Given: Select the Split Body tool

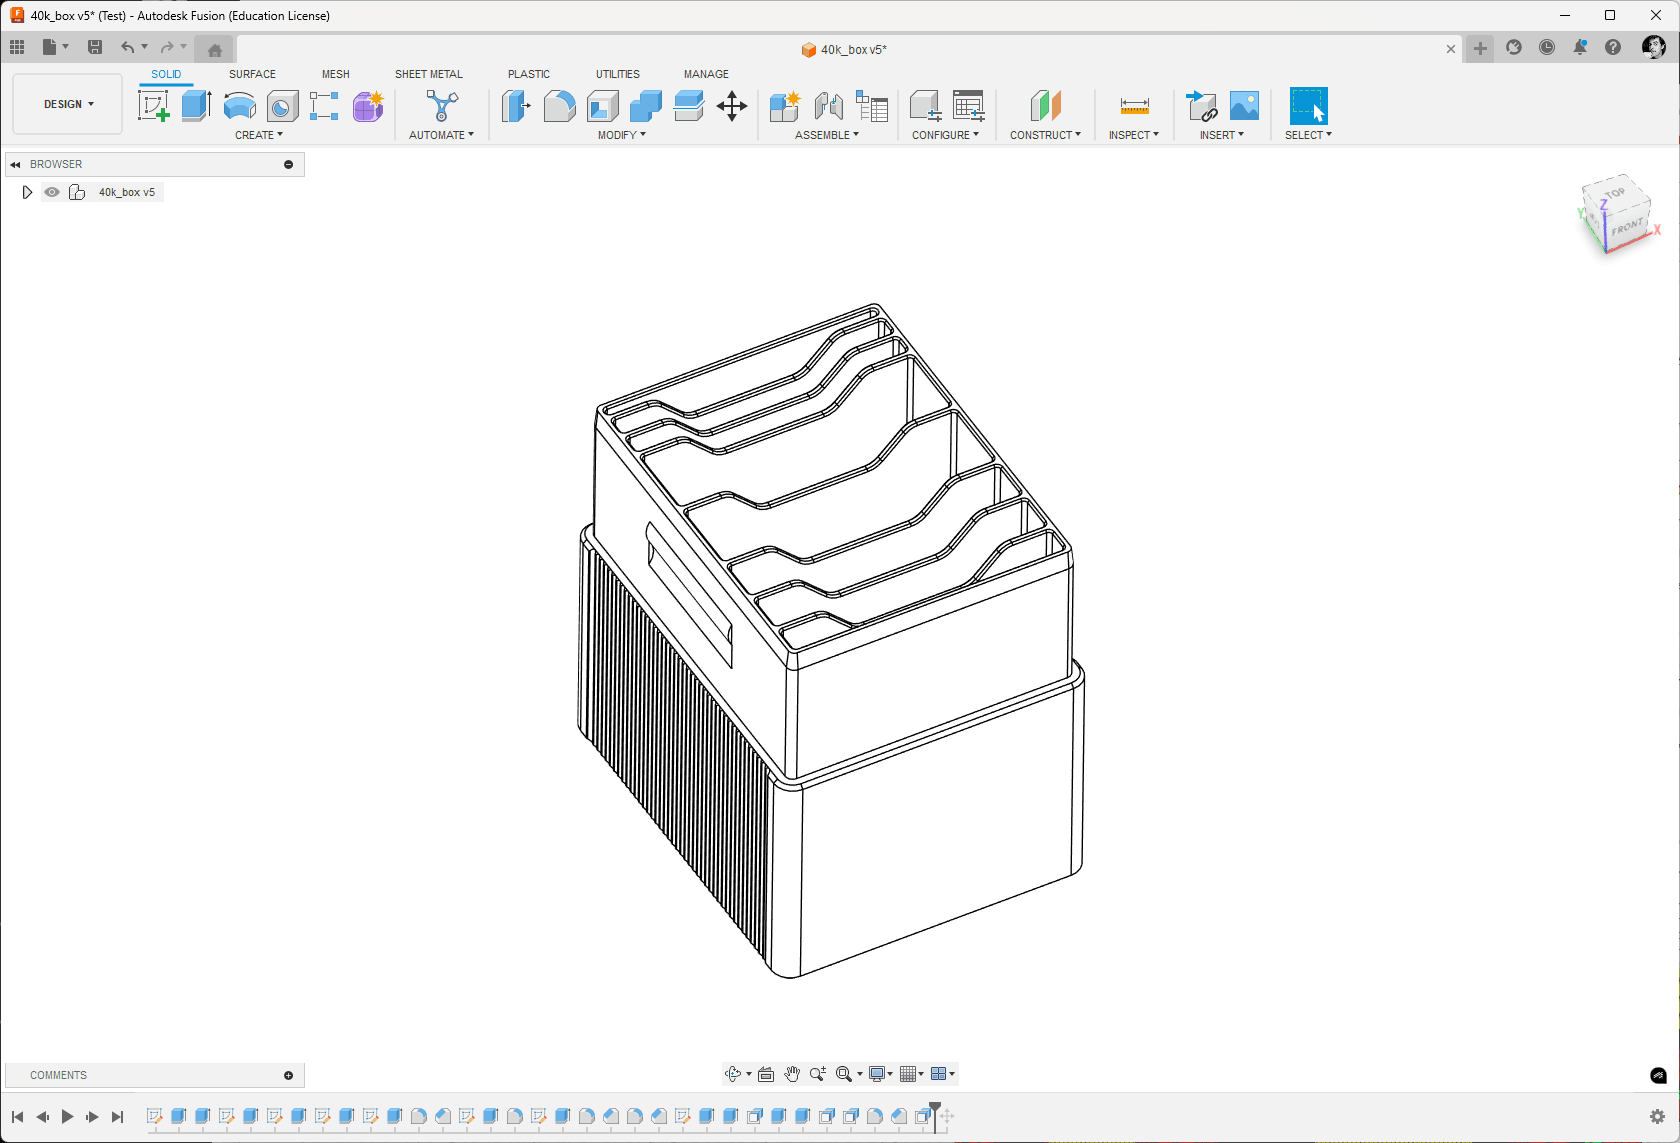Looking at the screenshot, I should (688, 105).
